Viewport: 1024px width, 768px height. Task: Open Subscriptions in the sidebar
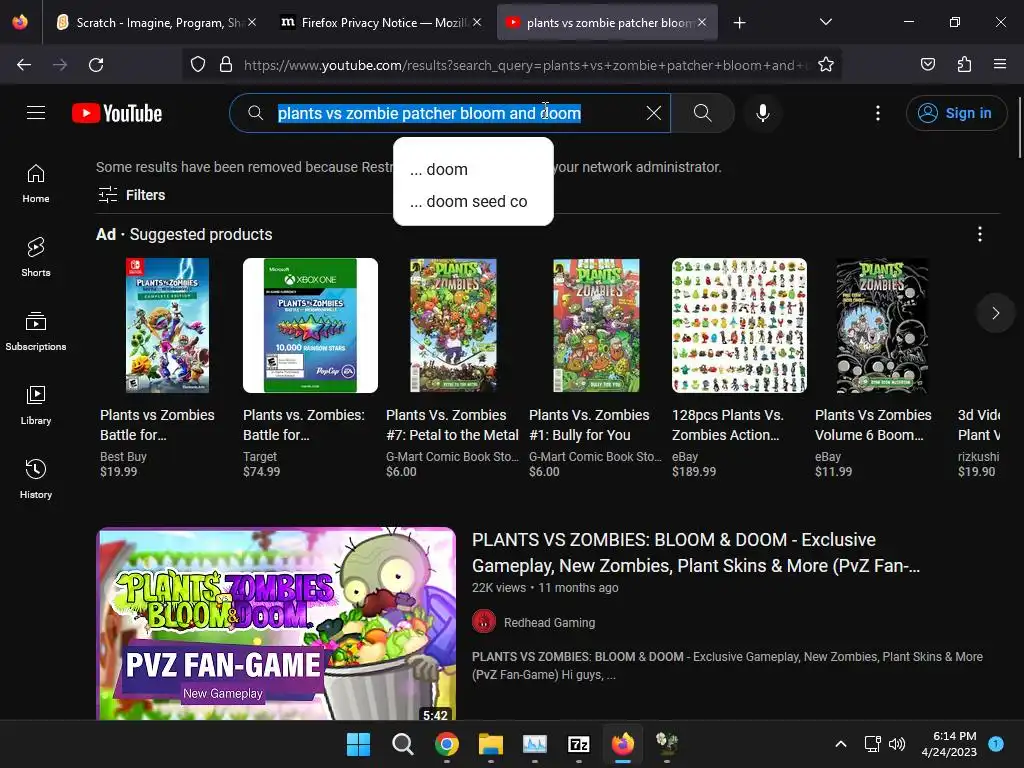point(36,331)
